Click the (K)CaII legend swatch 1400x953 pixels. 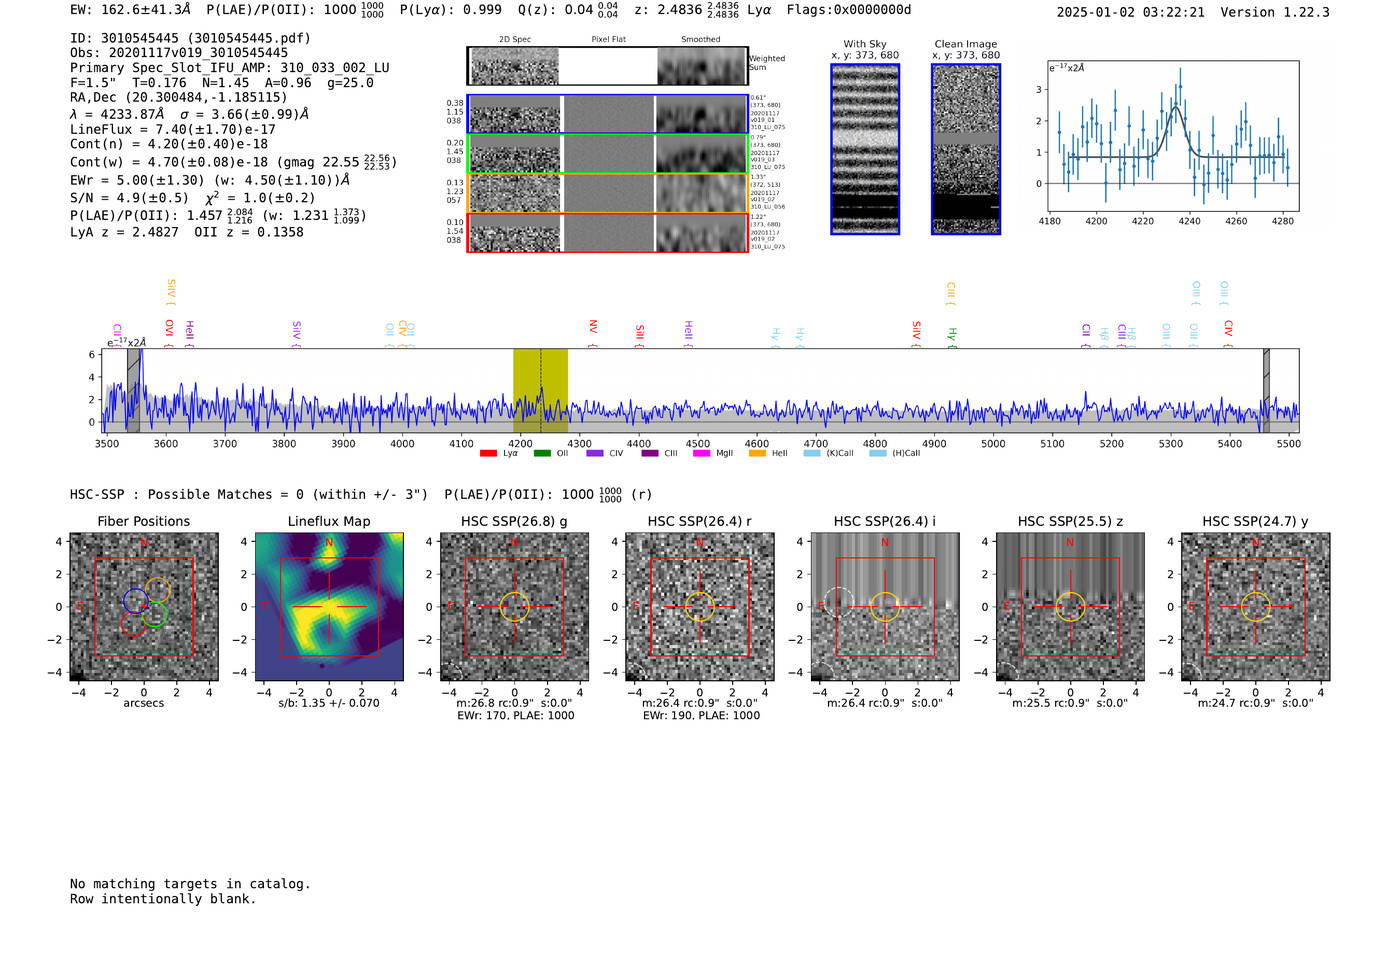click(x=812, y=453)
